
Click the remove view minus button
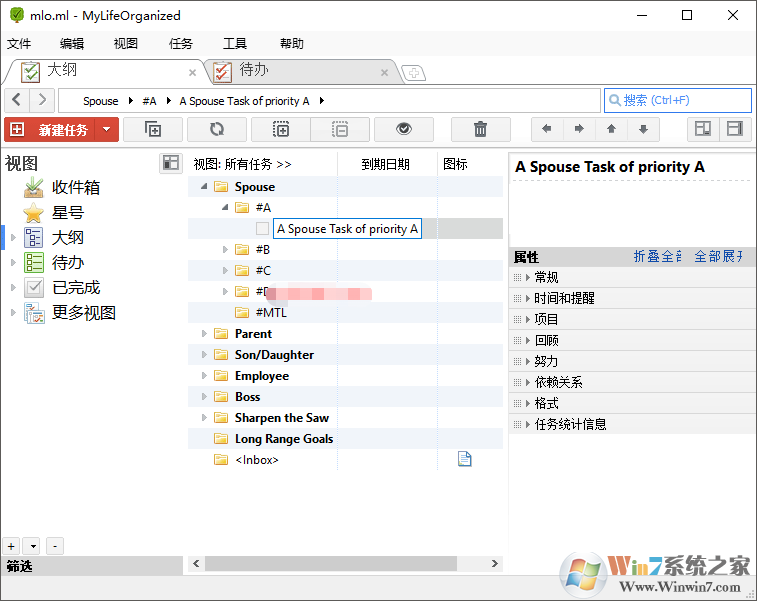[55, 546]
